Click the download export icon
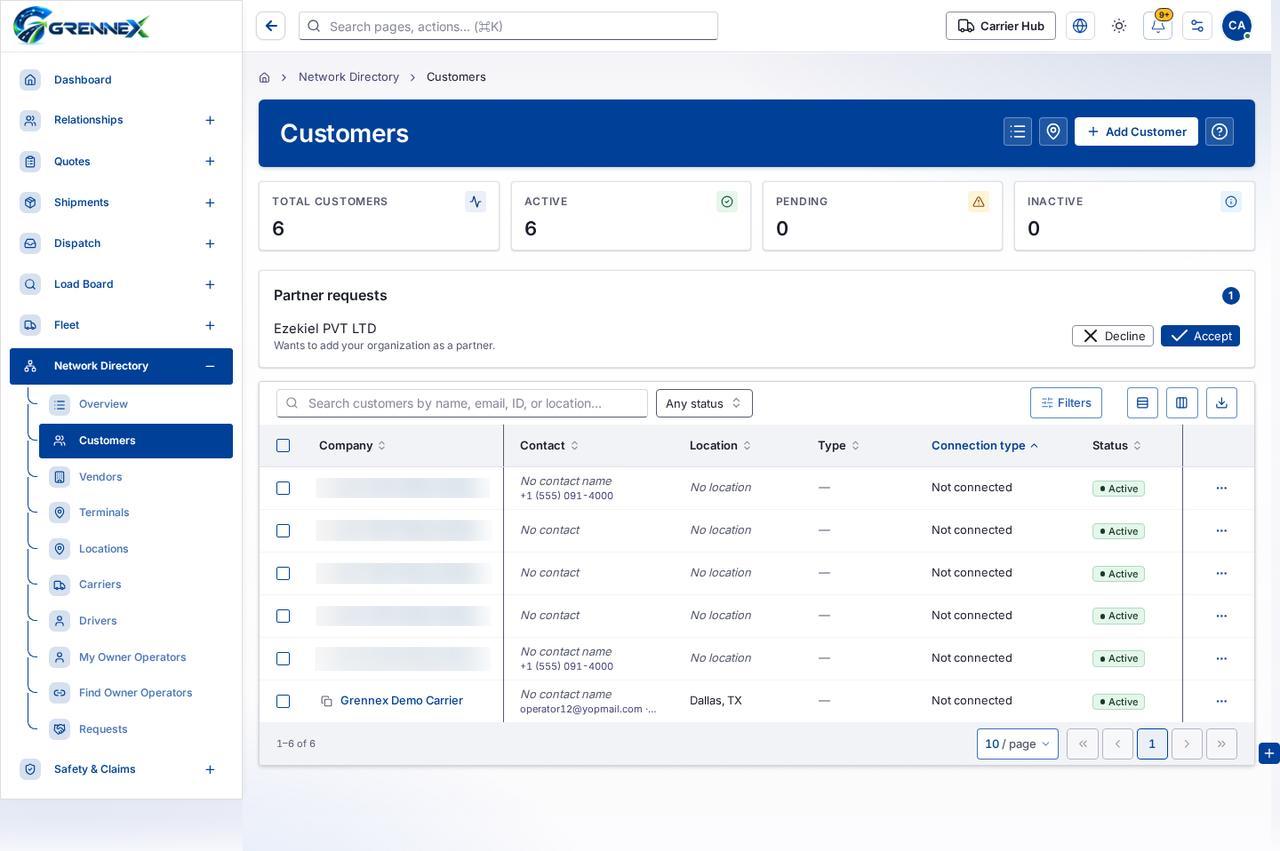1280x851 pixels. coord(1222,403)
